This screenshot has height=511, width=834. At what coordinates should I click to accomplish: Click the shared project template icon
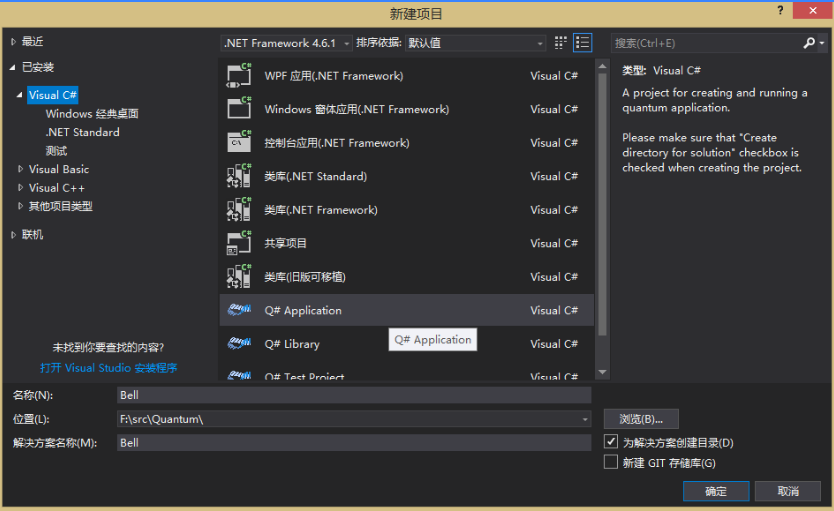239,243
